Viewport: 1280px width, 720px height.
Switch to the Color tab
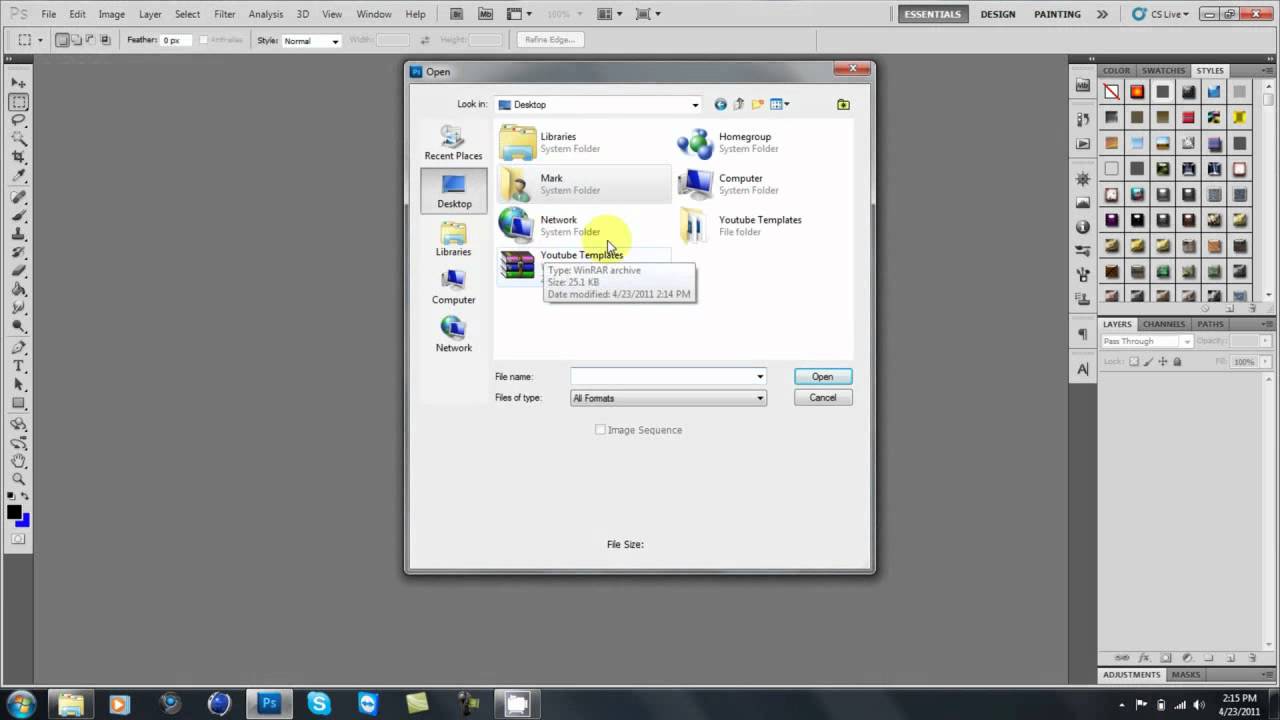(1116, 71)
